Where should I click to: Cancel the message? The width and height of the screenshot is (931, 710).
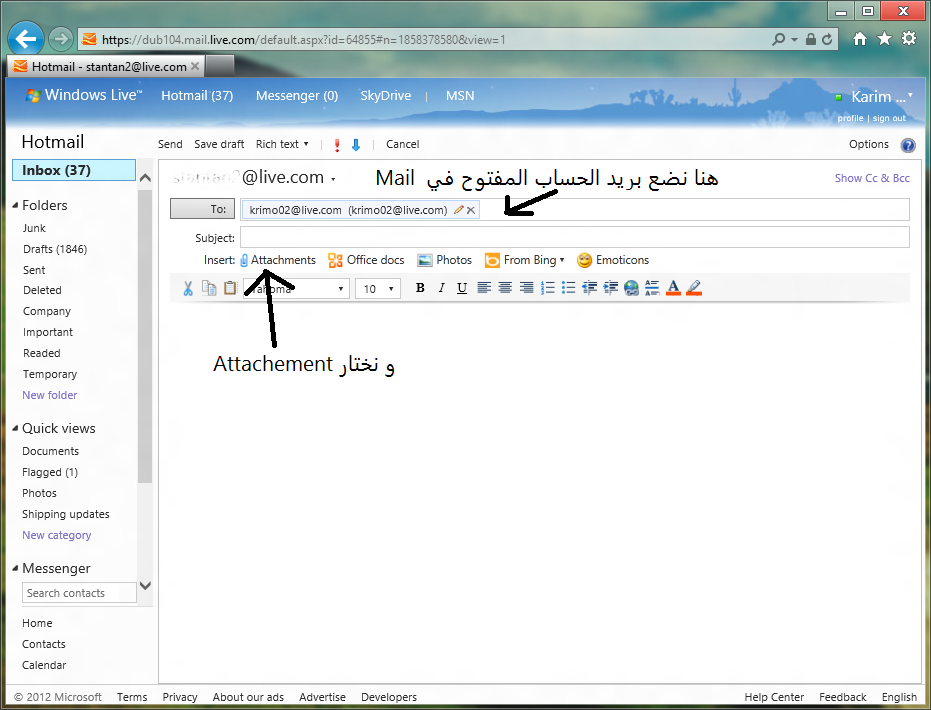[403, 144]
